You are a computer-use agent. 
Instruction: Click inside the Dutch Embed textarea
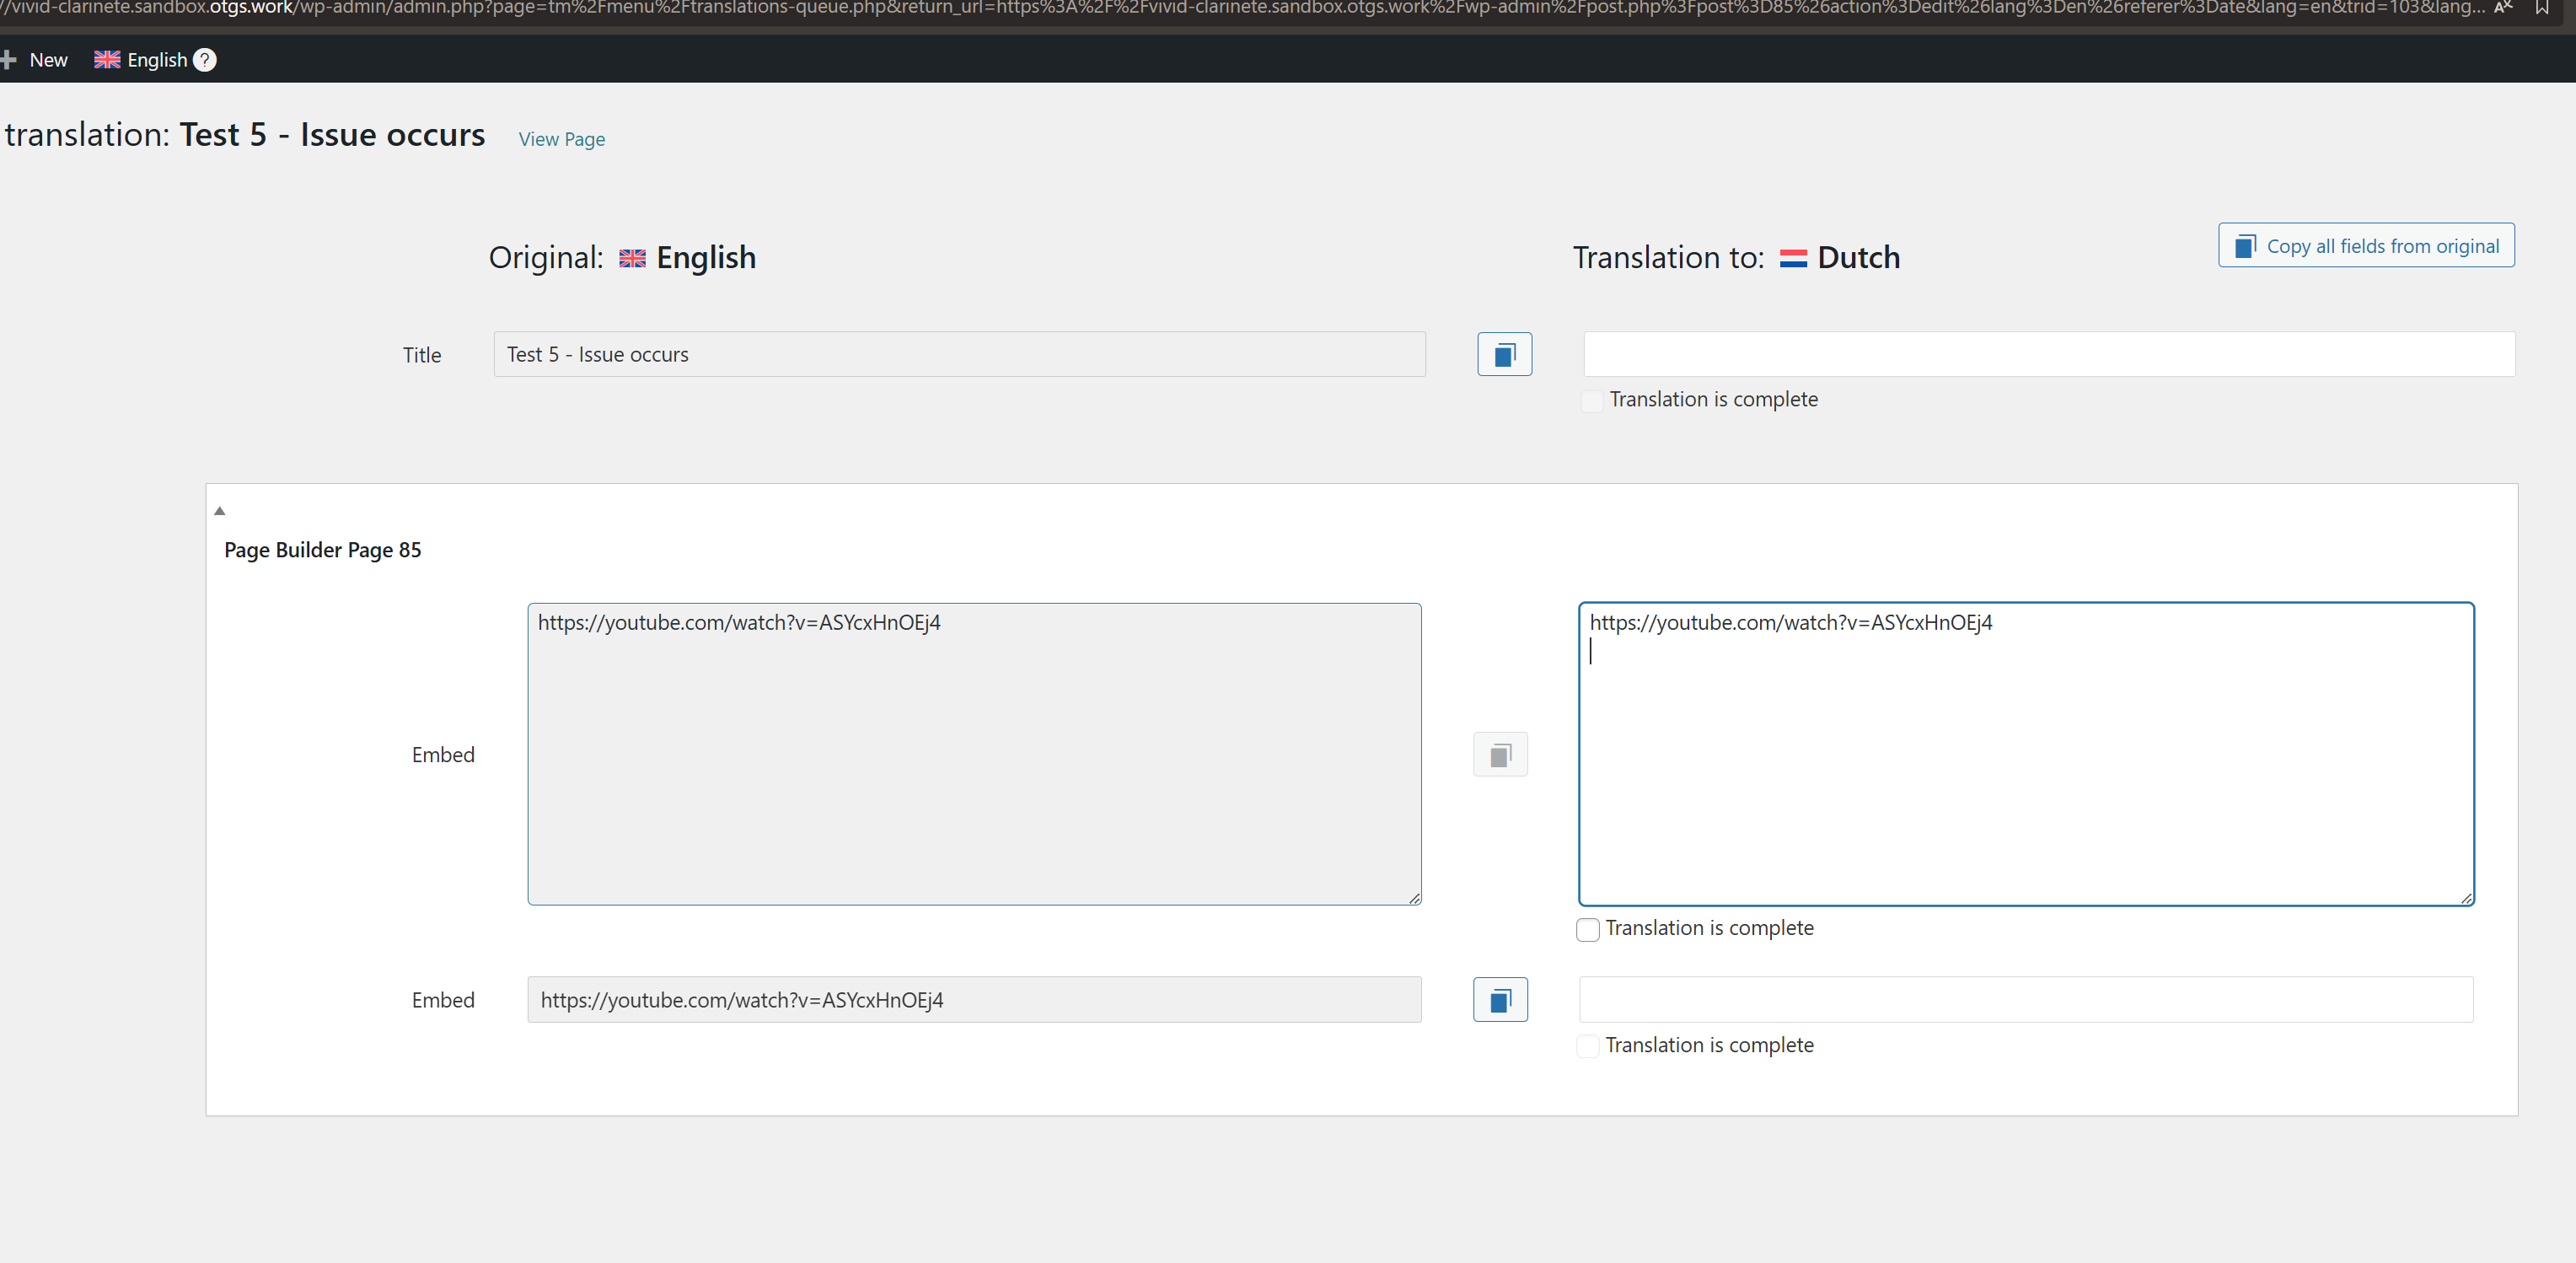coord(2025,770)
